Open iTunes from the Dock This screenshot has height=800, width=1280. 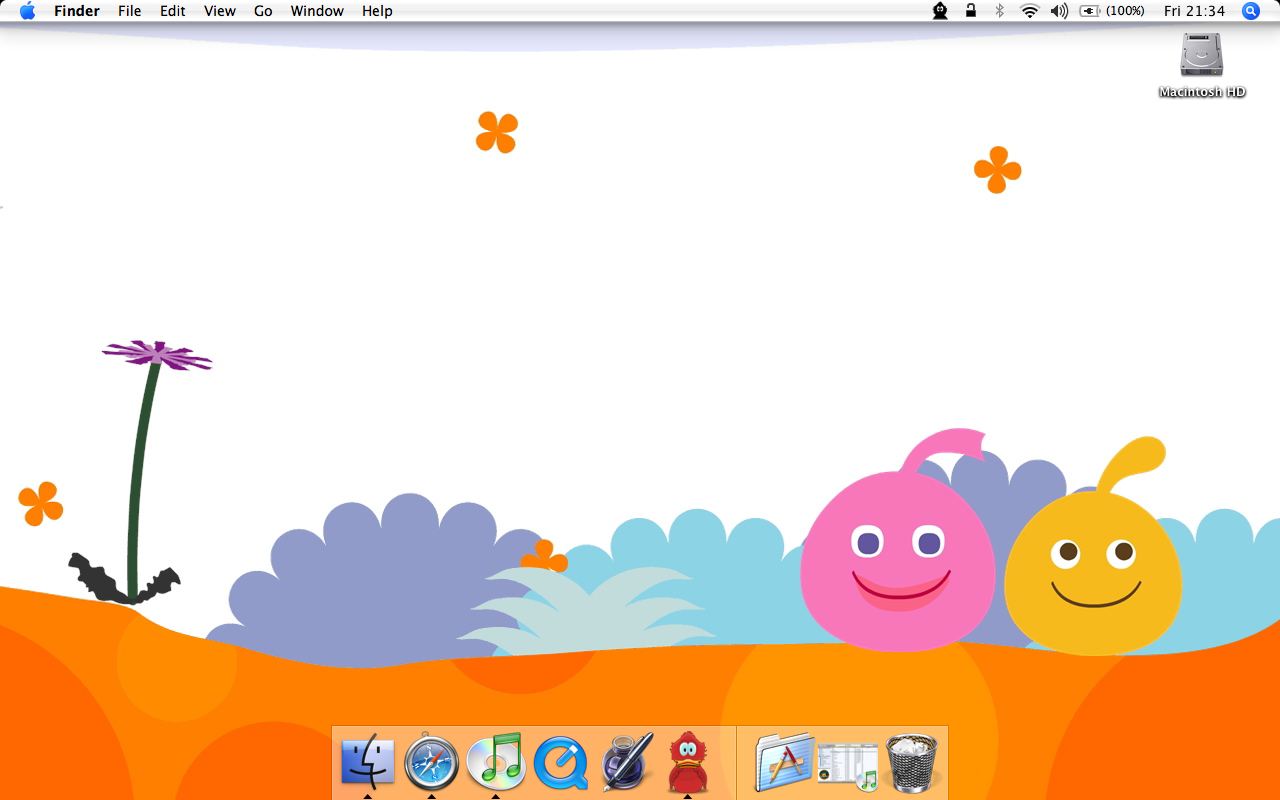click(495, 762)
